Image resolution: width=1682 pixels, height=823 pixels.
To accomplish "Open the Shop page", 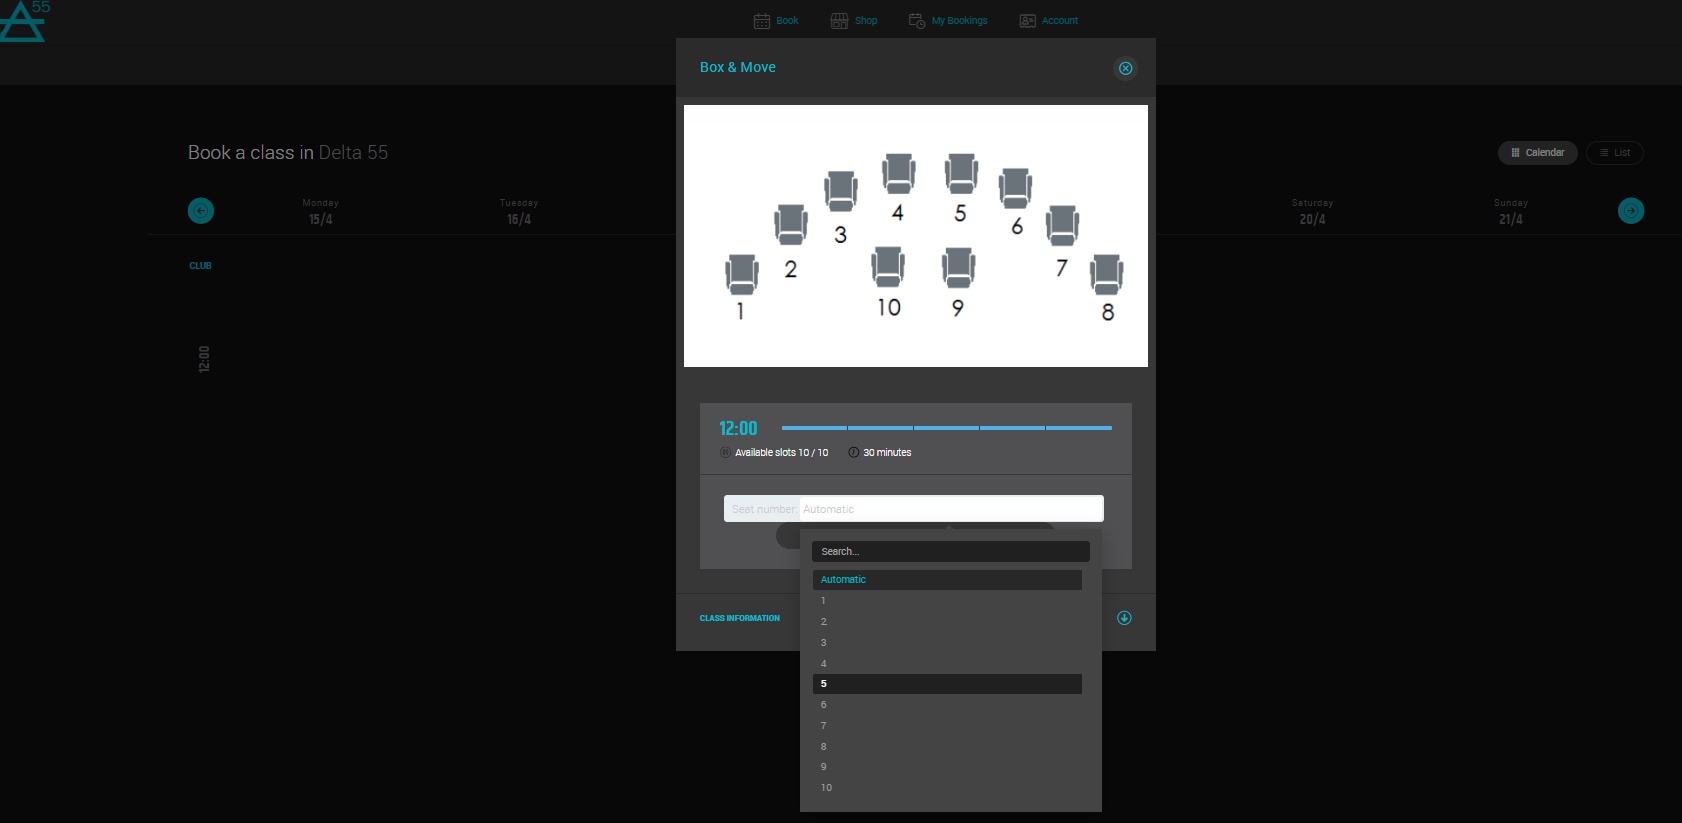I will coord(854,21).
